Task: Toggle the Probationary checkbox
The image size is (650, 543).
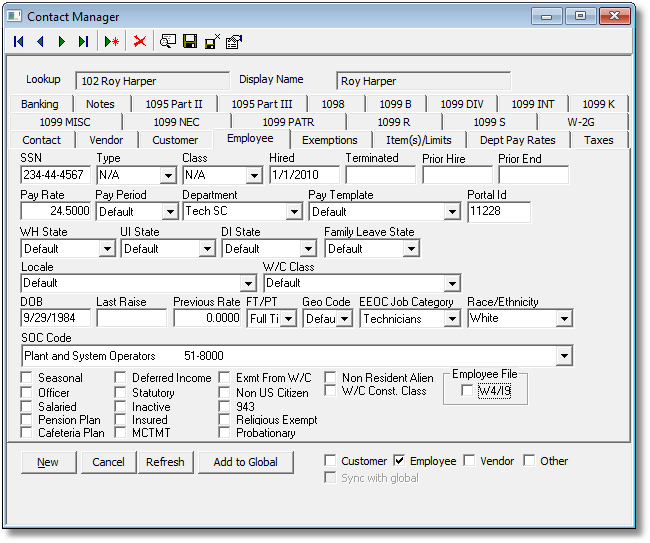Action: (224, 432)
